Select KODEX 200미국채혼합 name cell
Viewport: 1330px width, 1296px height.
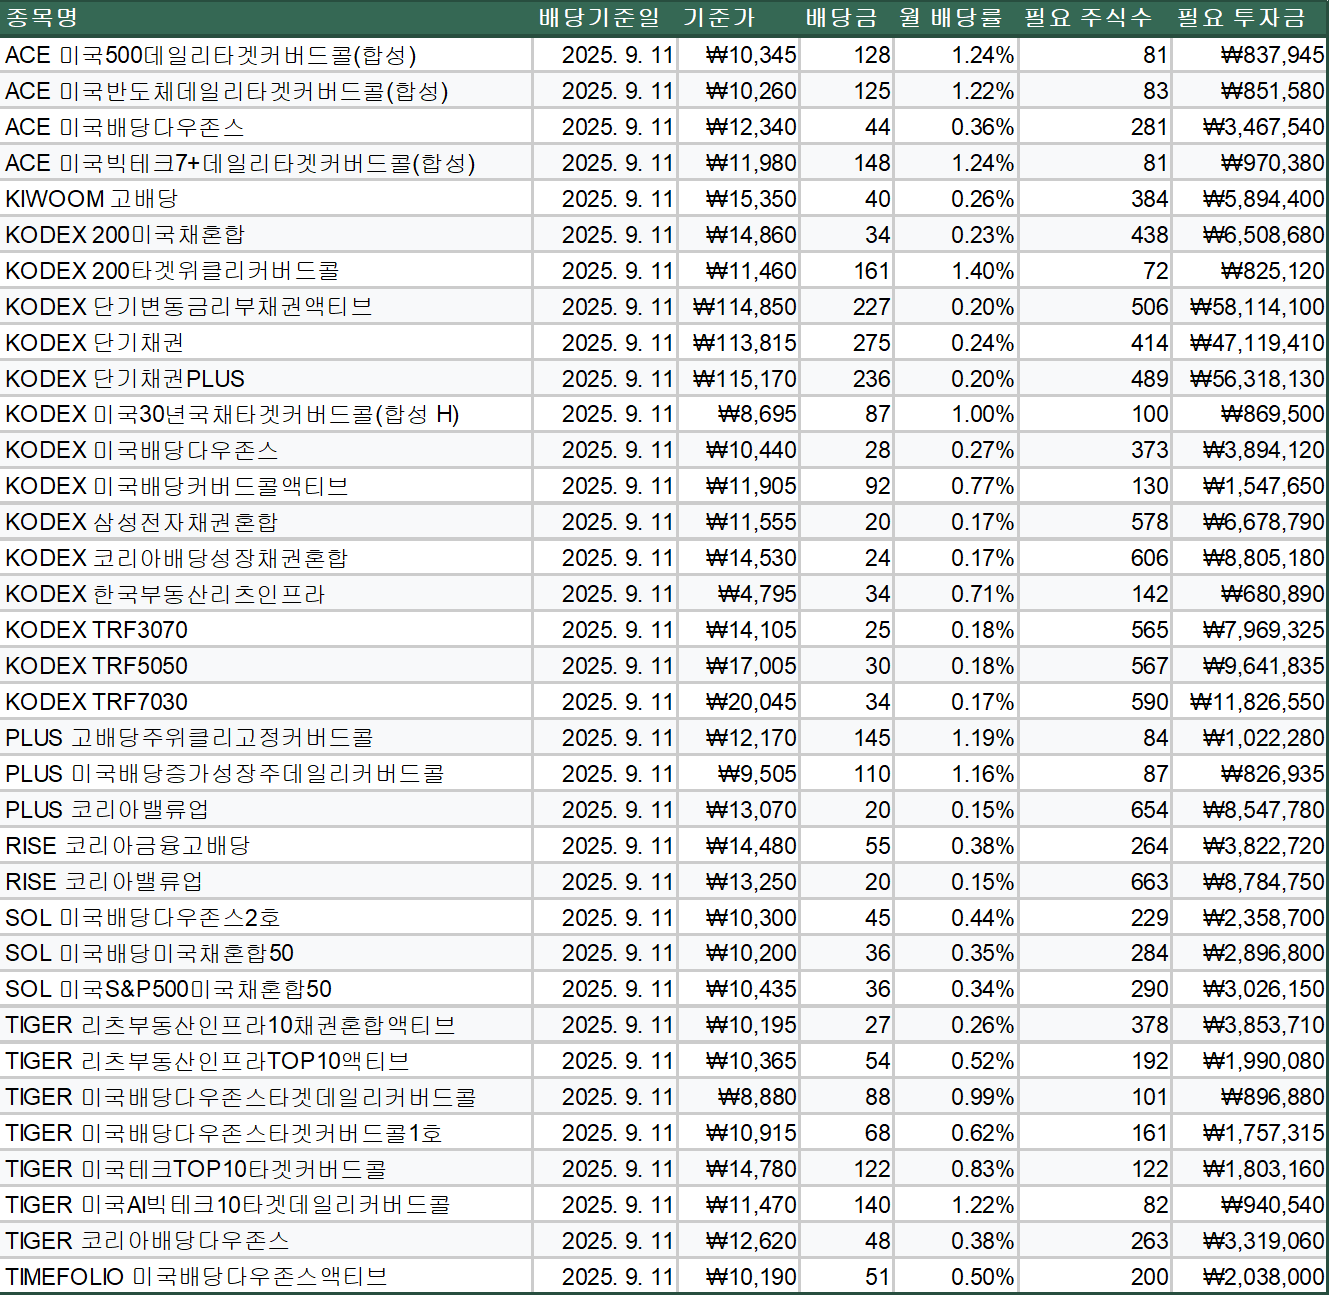tap(266, 235)
